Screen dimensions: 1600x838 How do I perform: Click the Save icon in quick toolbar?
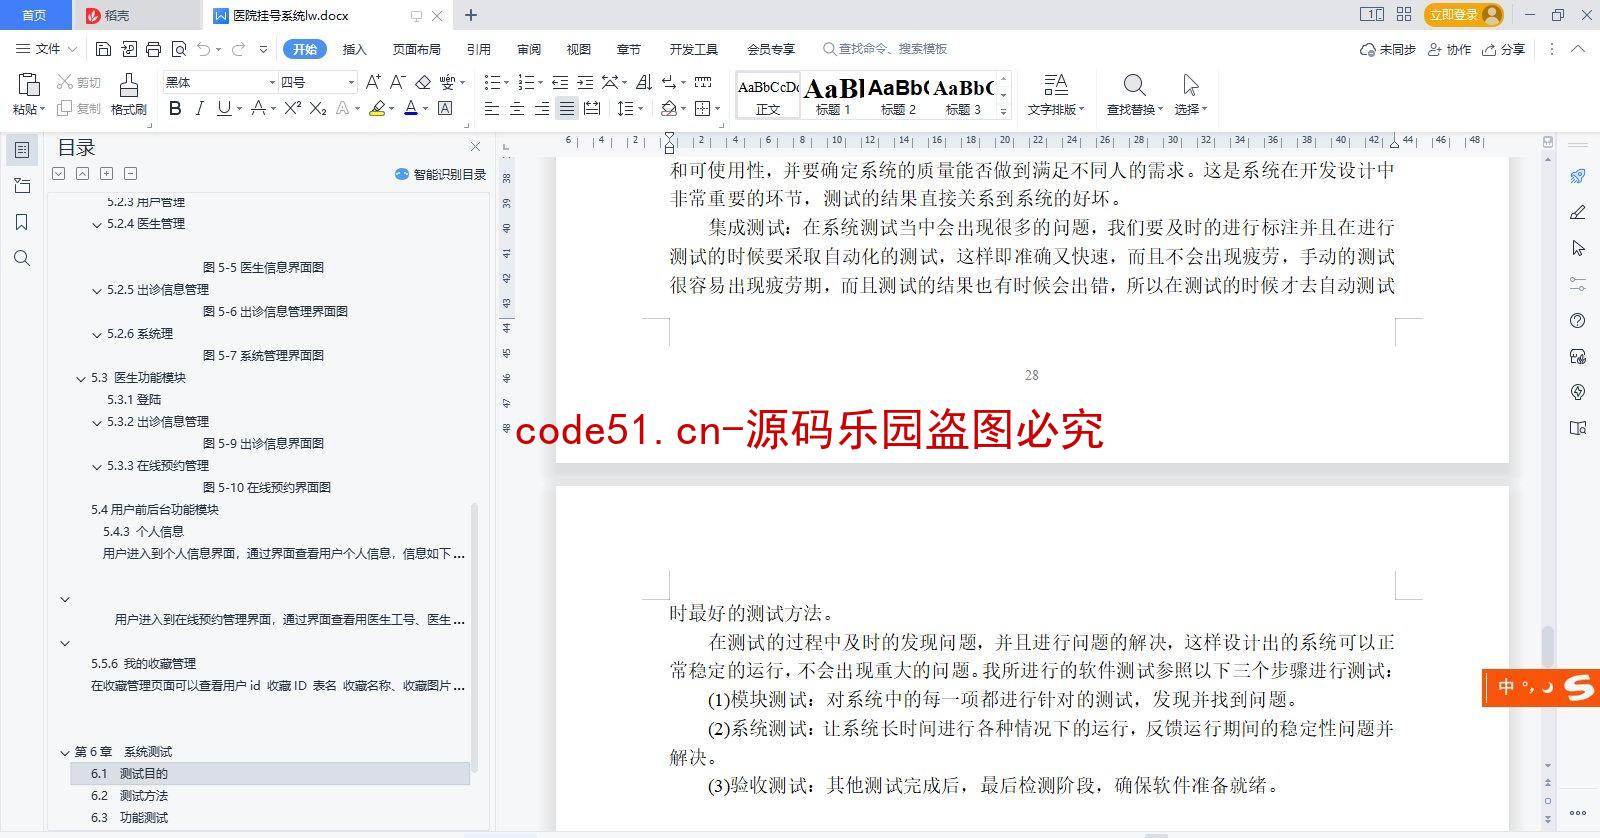point(103,49)
